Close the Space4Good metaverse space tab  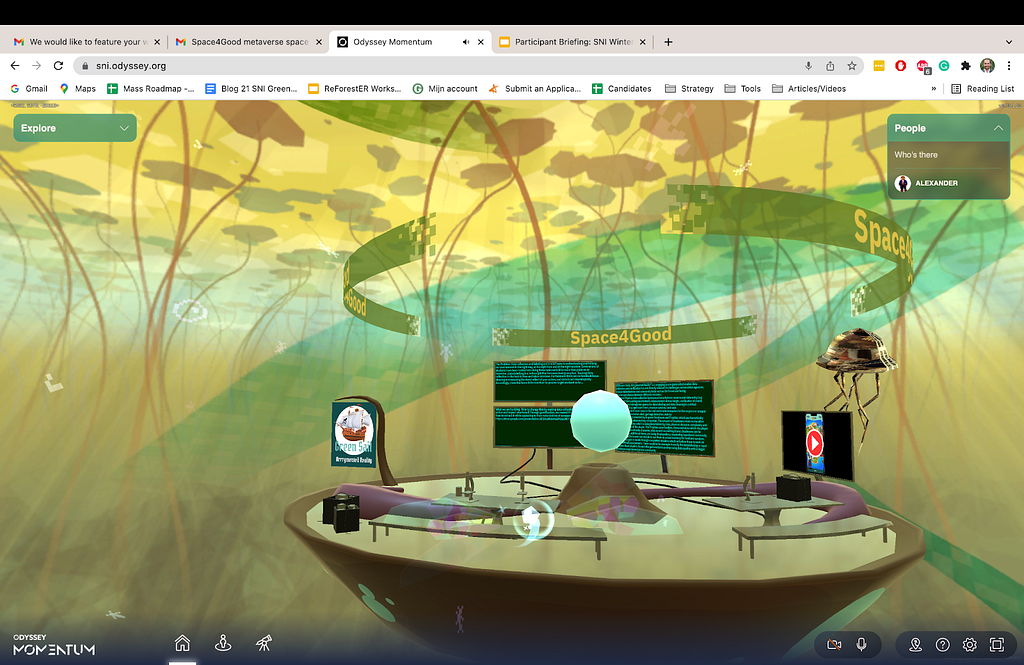pos(319,42)
